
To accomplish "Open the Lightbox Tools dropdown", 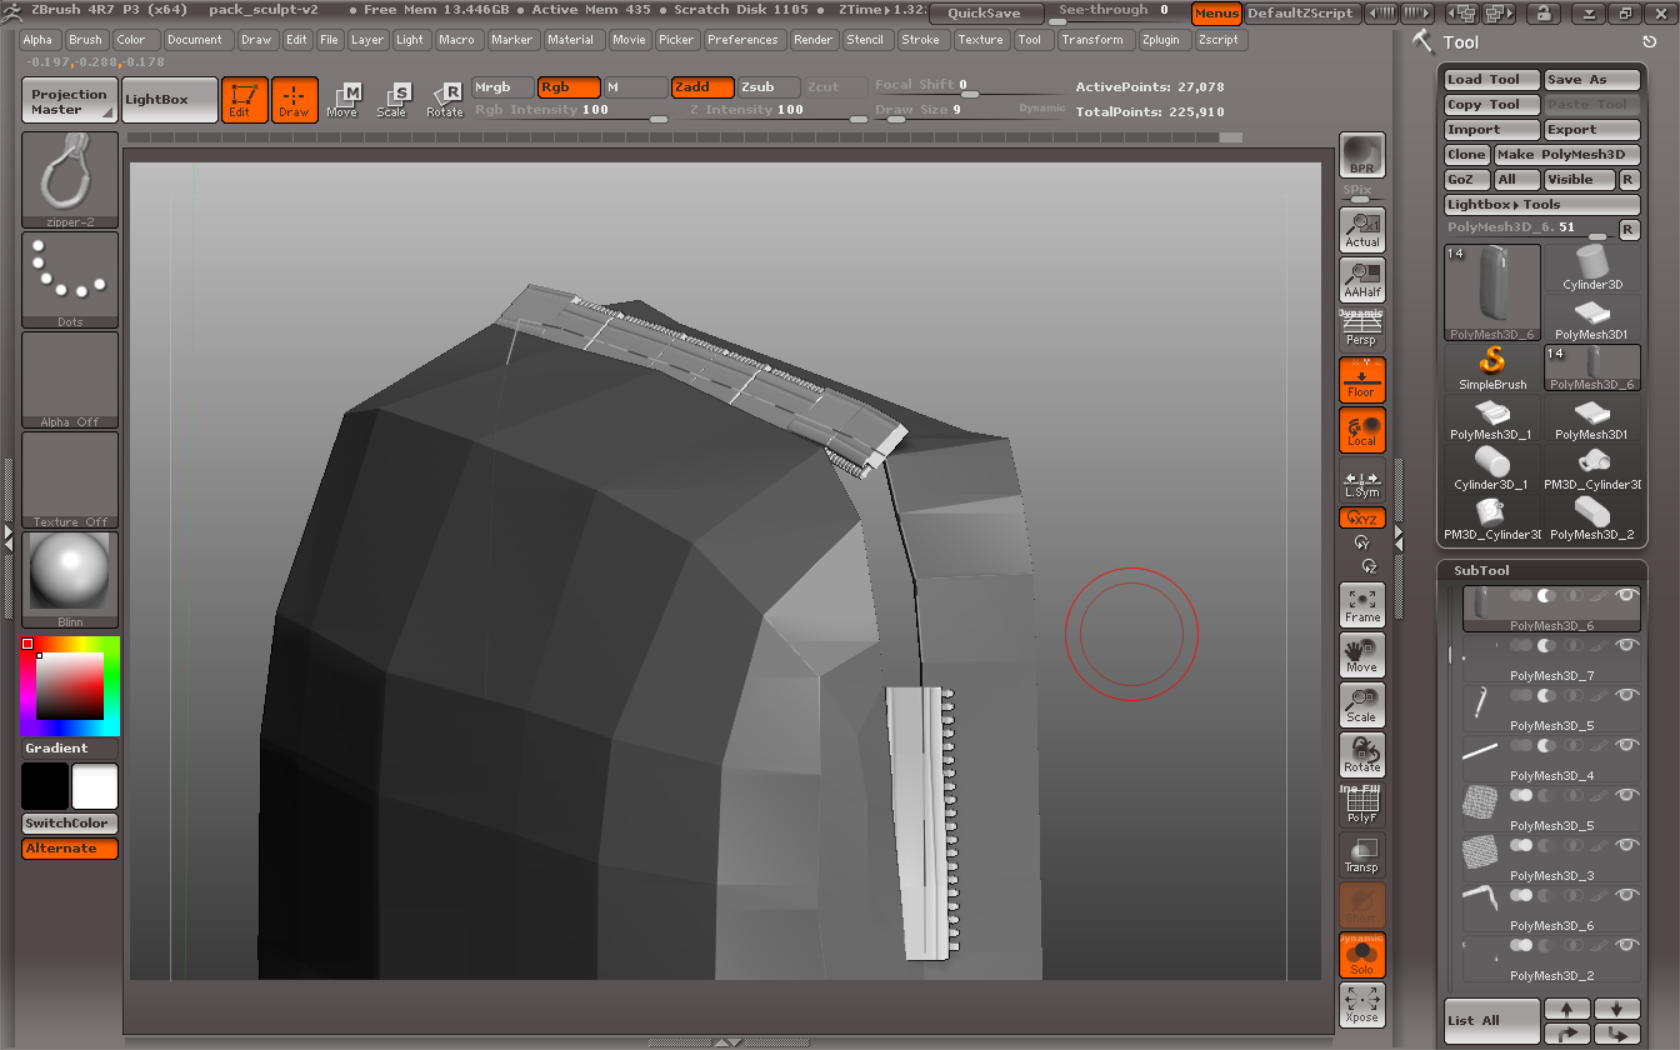I will (x=1541, y=204).
